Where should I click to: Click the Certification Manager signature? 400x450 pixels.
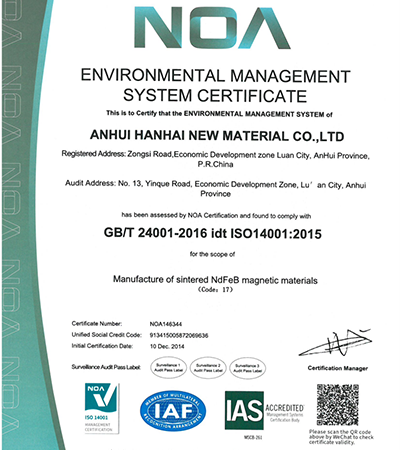[x=335, y=343]
